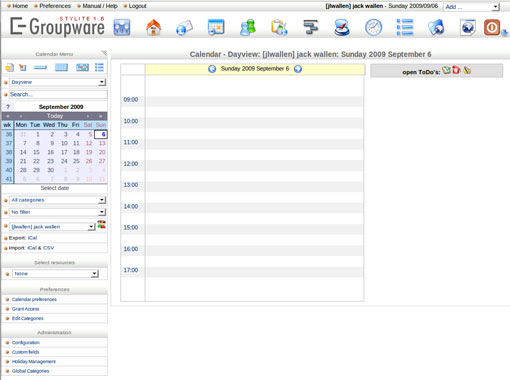This screenshot has width=510, height=380.
Task: Click the add new event icon
Action: (x=9, y=67)
